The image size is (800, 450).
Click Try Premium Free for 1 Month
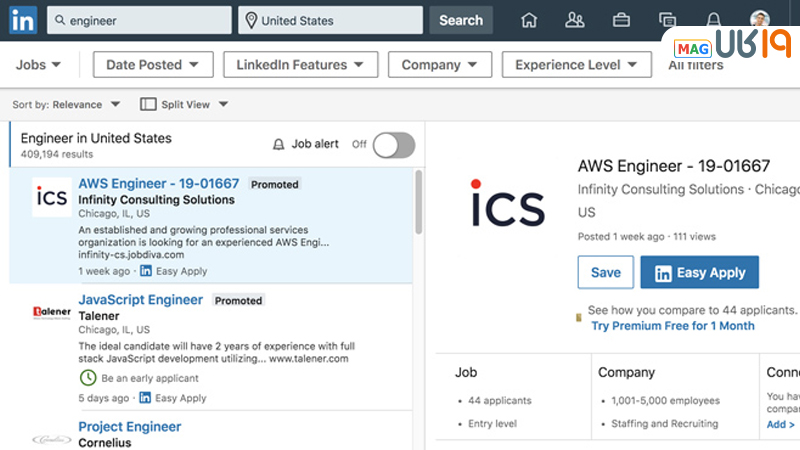coord(672,326)
